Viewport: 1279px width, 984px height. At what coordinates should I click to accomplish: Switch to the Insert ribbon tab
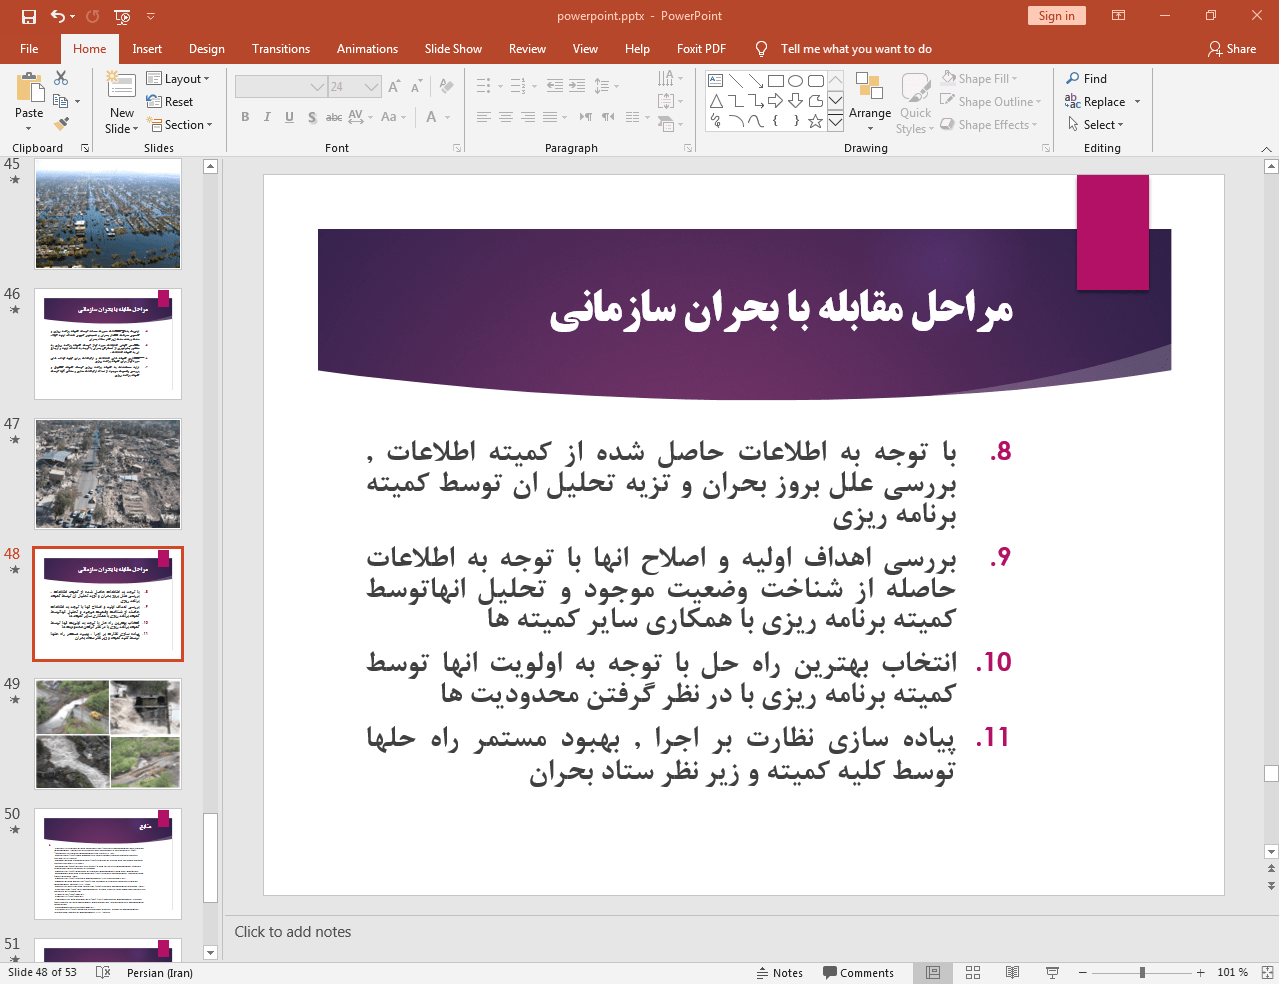[147, 48]
